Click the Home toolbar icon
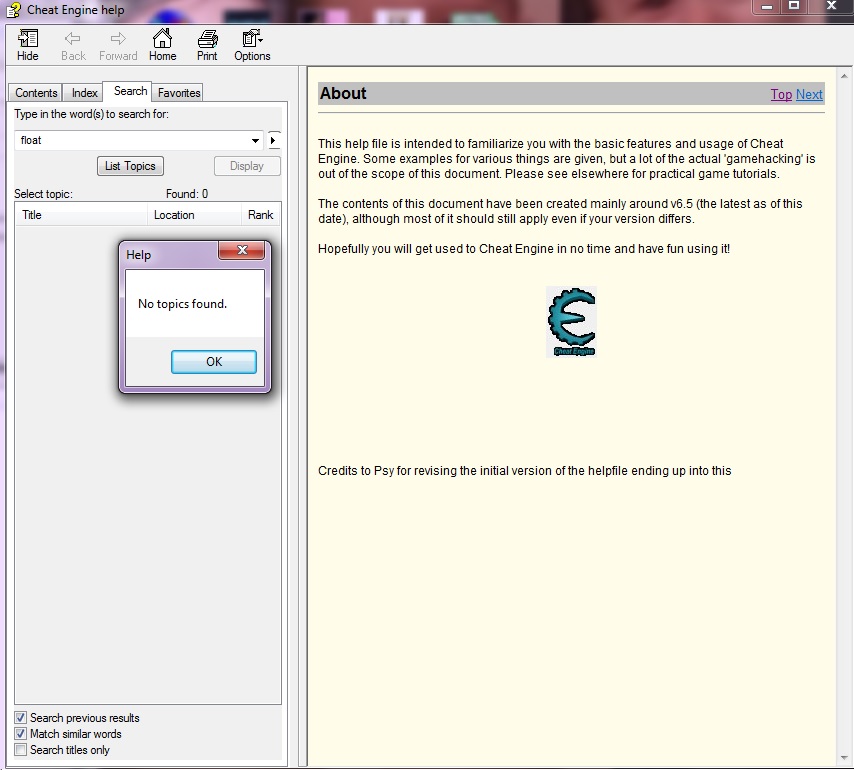This screenshot has width=854, height=770. [162, 44]
